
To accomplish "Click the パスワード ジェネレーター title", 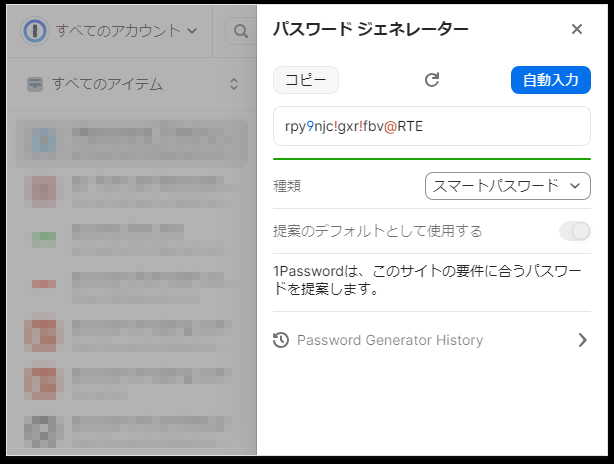I will 370,29.
